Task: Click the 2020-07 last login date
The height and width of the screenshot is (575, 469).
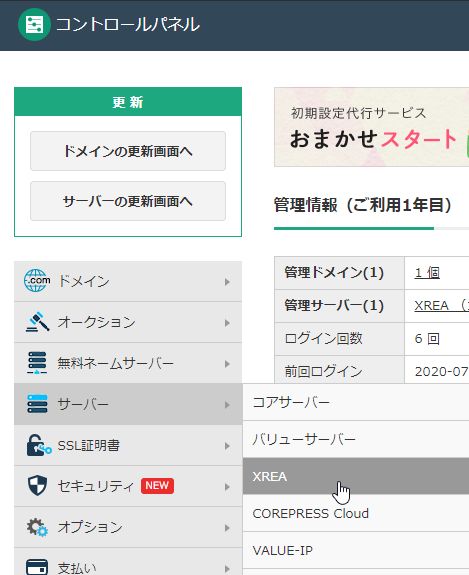Action: (441, 371)
